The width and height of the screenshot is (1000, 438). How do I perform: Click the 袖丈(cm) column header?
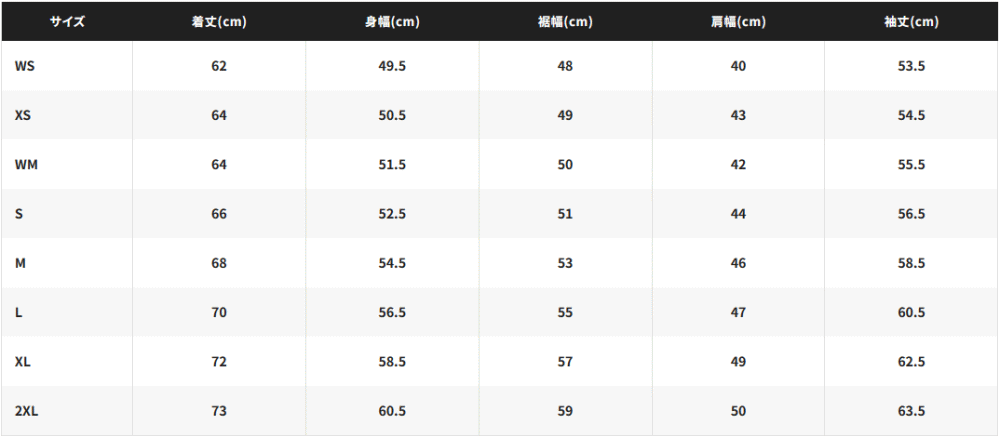pos(911,22)
